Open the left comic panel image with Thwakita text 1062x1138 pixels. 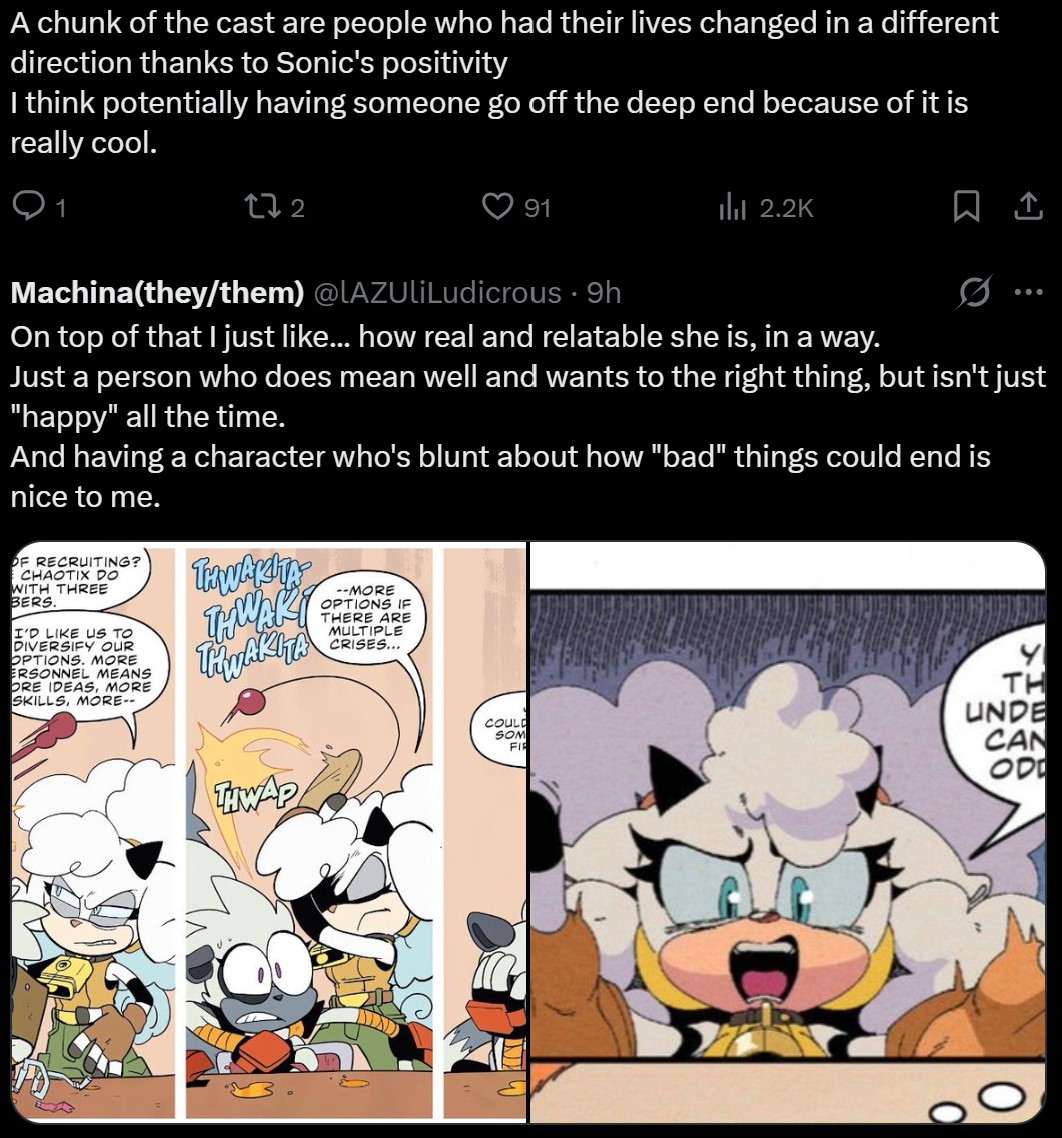(x=267, y=832)
